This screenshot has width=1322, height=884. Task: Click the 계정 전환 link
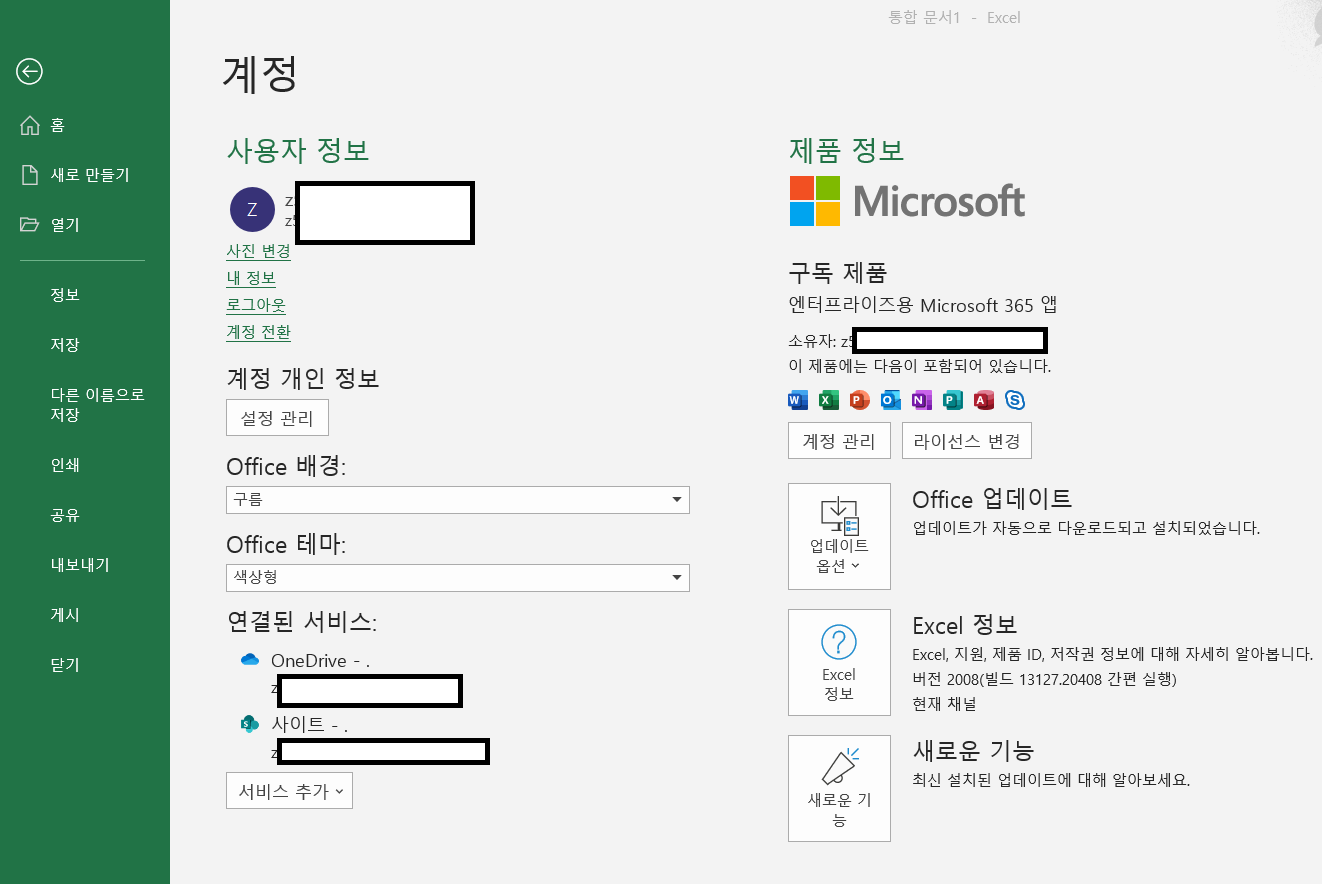(x=258, y=332)
